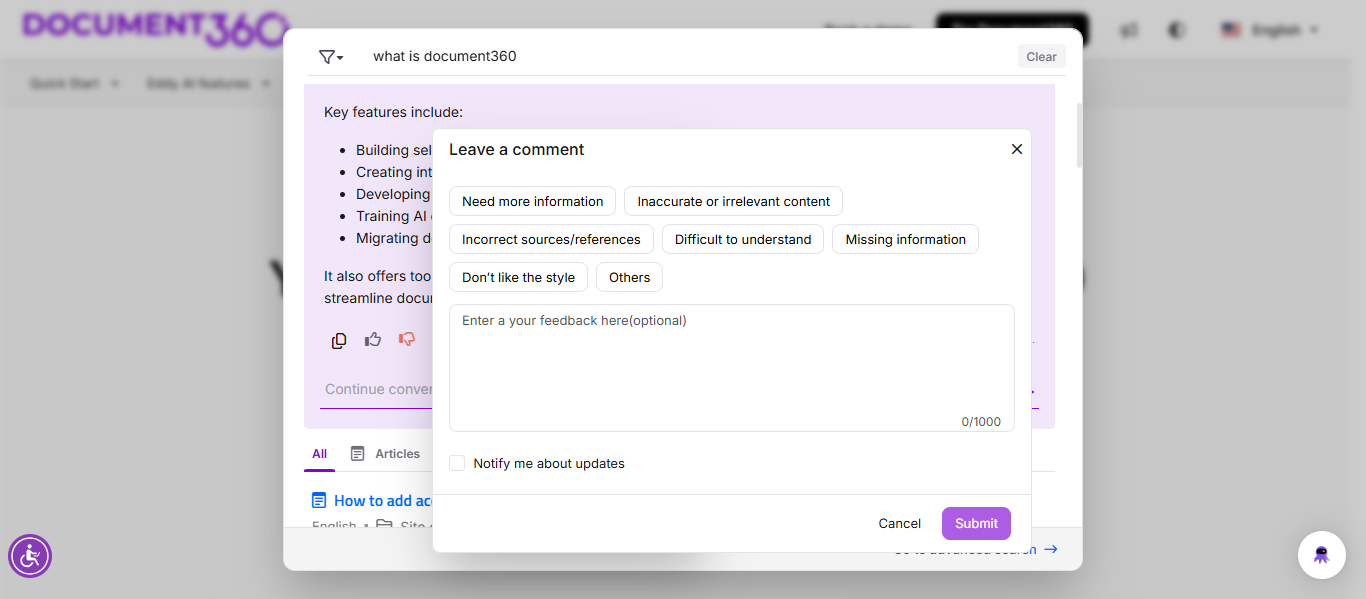This screenshot has width=1366, height=599.
Task: Expand the Eddy AI features menu
Action: click(x=208, y=83)
